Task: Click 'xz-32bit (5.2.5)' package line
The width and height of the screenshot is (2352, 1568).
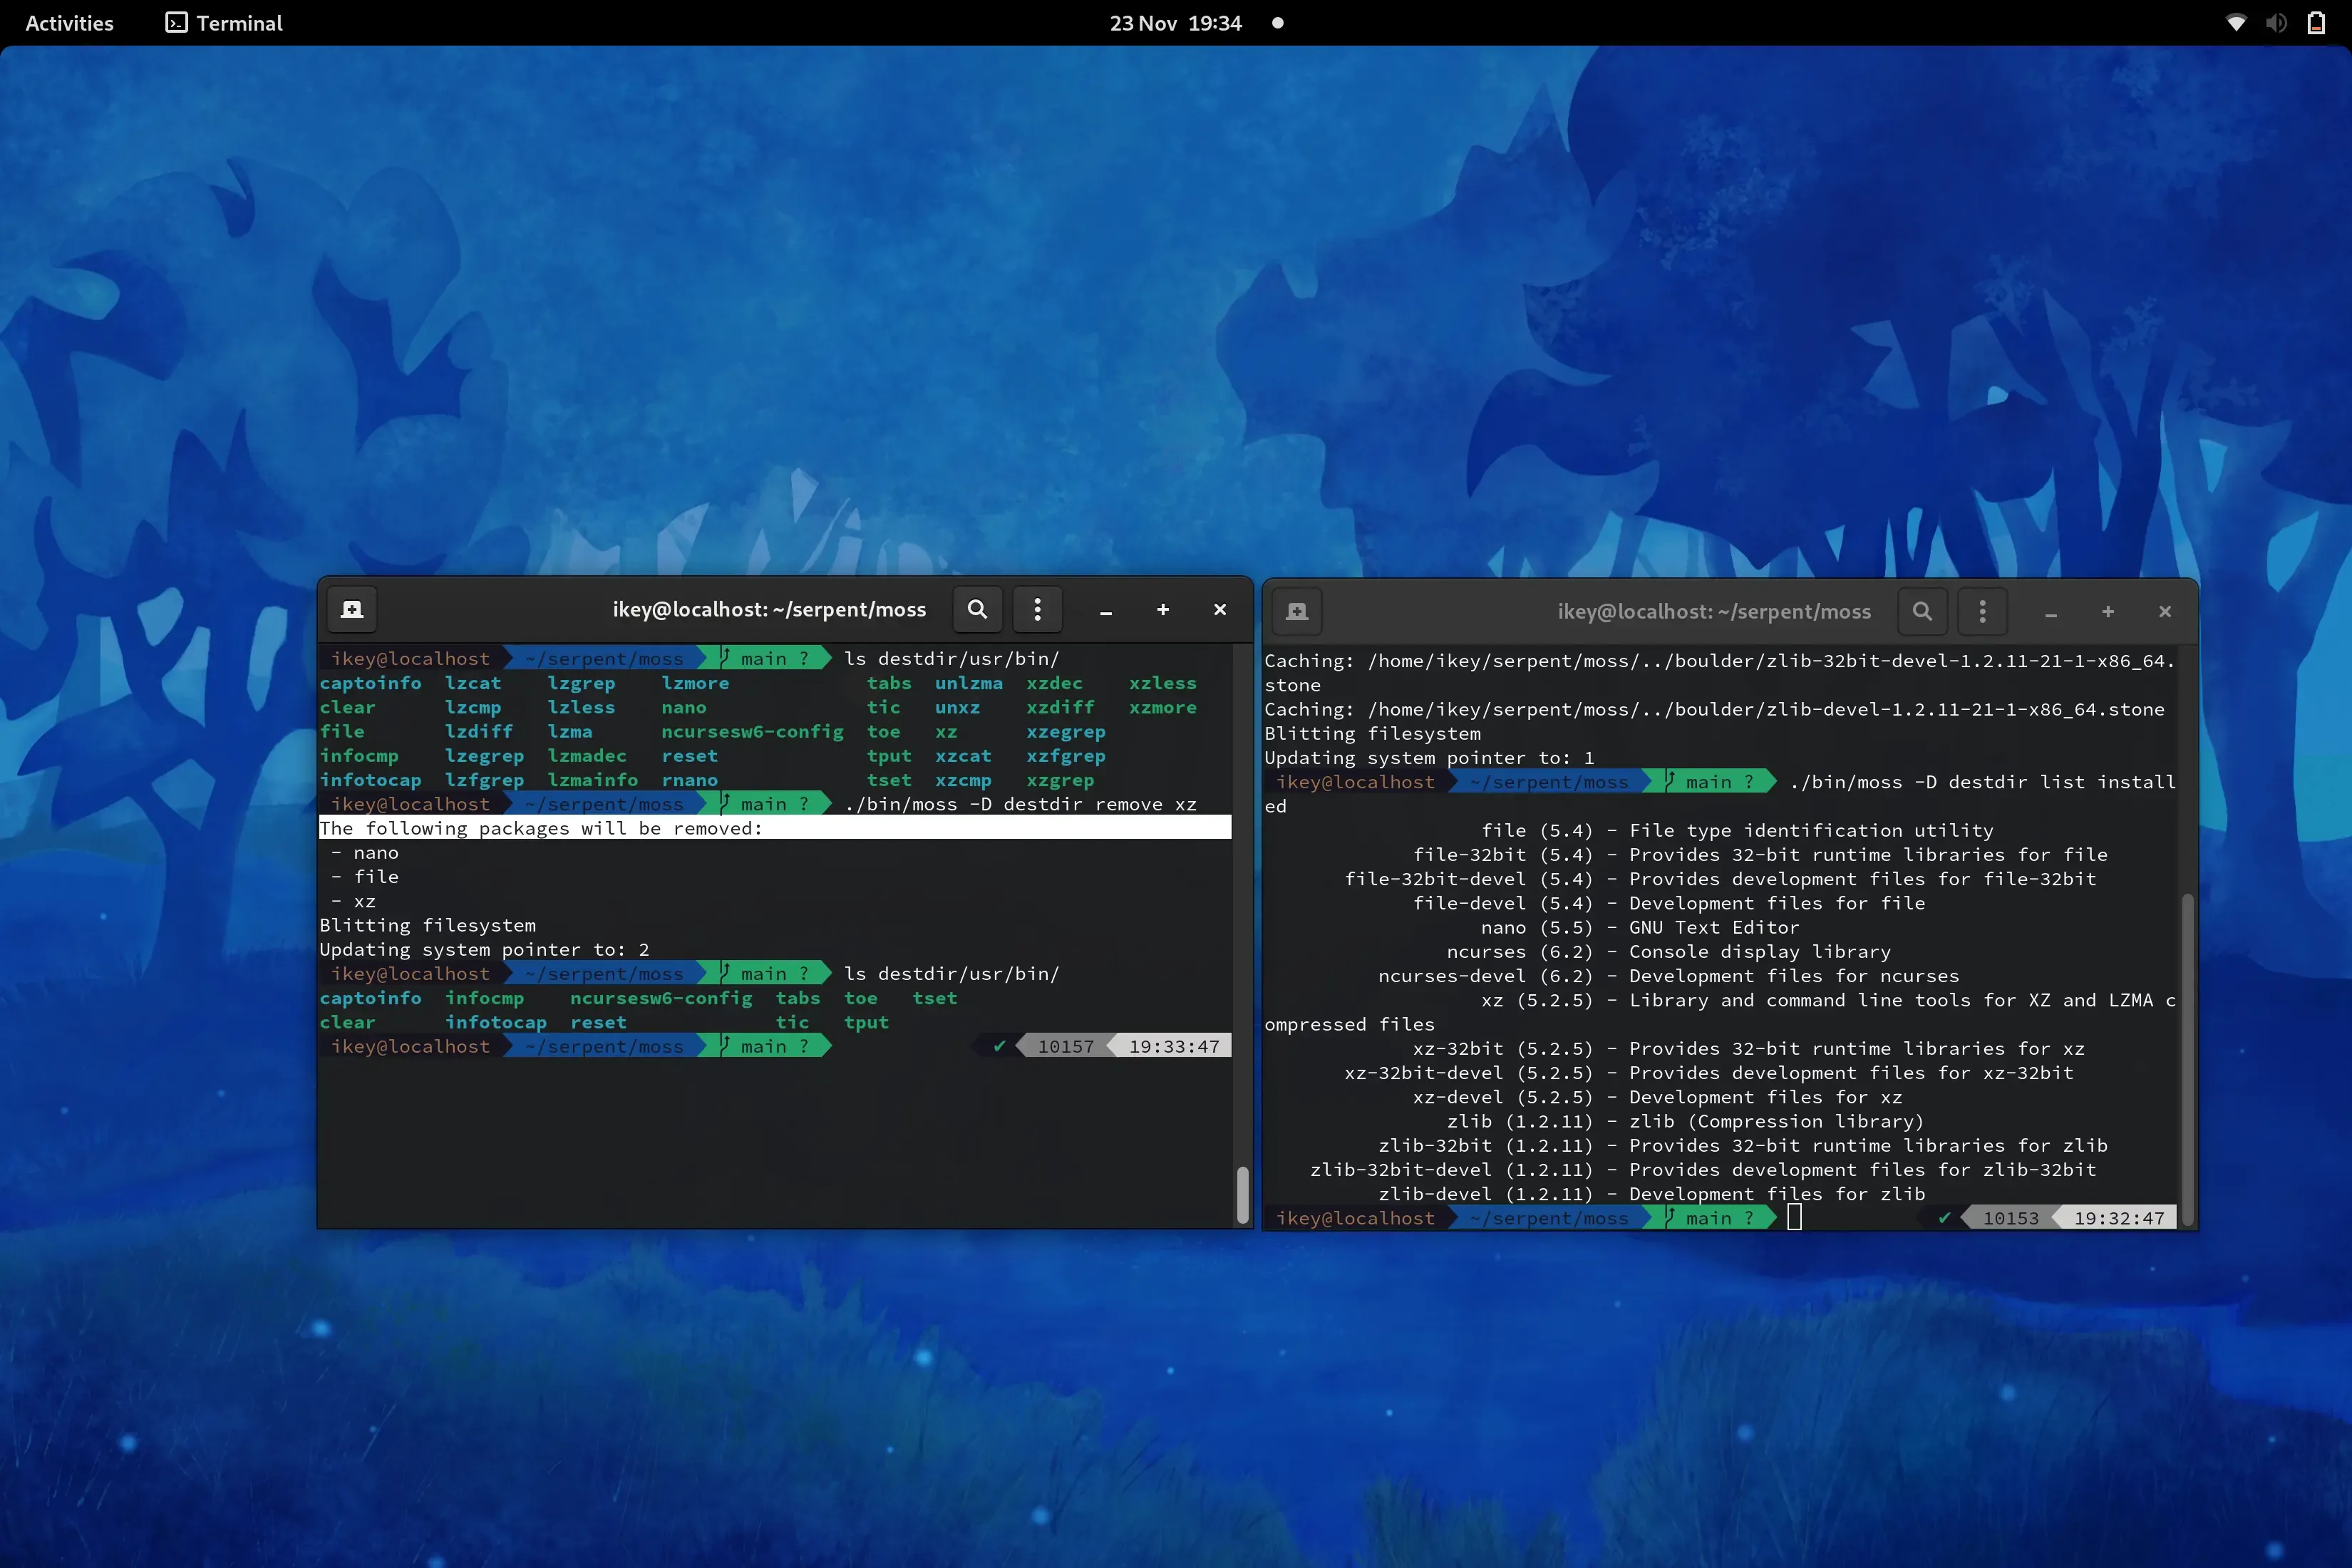Action: coord(1748,1048)
